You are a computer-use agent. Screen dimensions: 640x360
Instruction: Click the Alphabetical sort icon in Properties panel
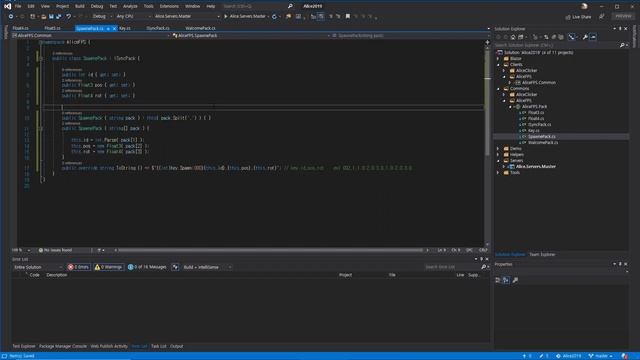[506, 280]
